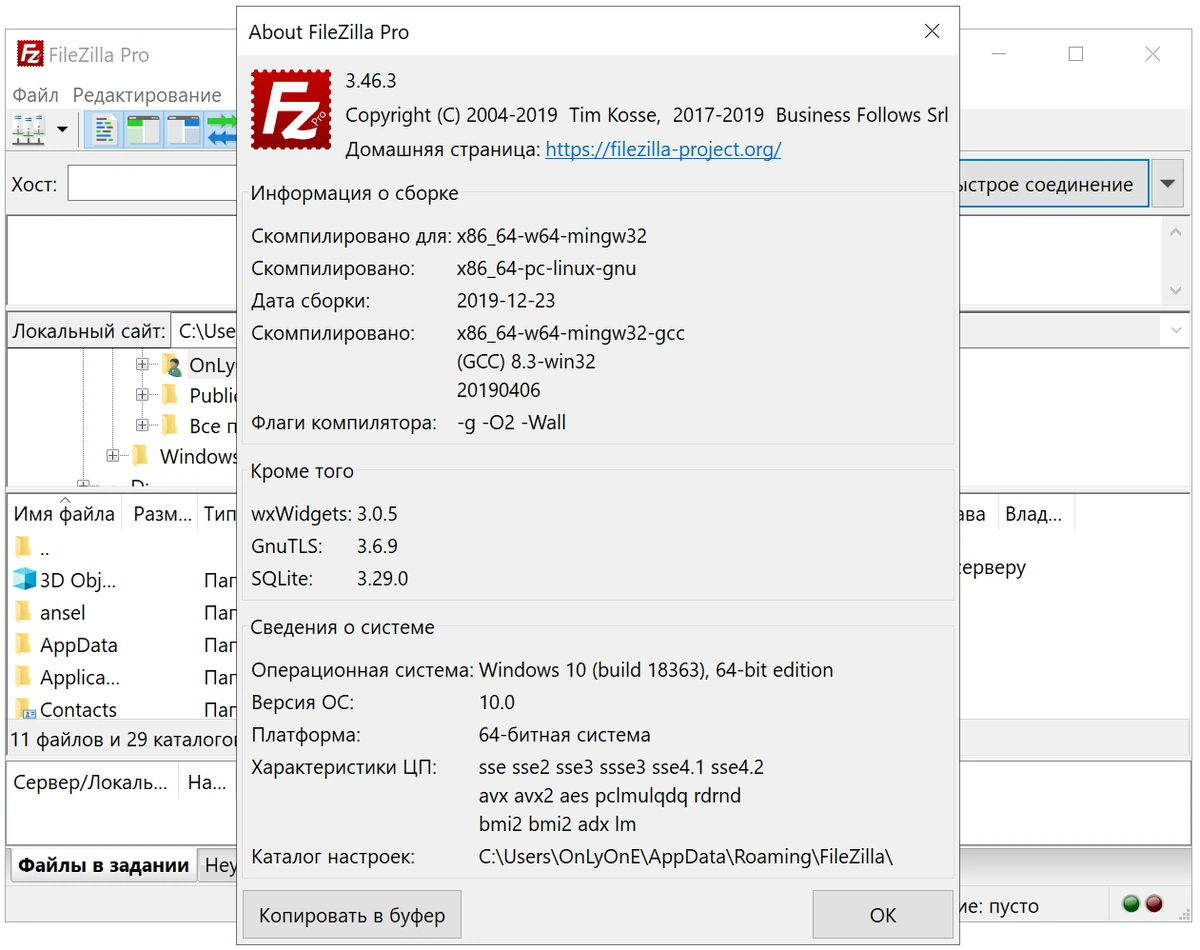The height and width of the screenshot is (950, 1200).
Task: Click the Public folder icon in tree
Action: 170,395
